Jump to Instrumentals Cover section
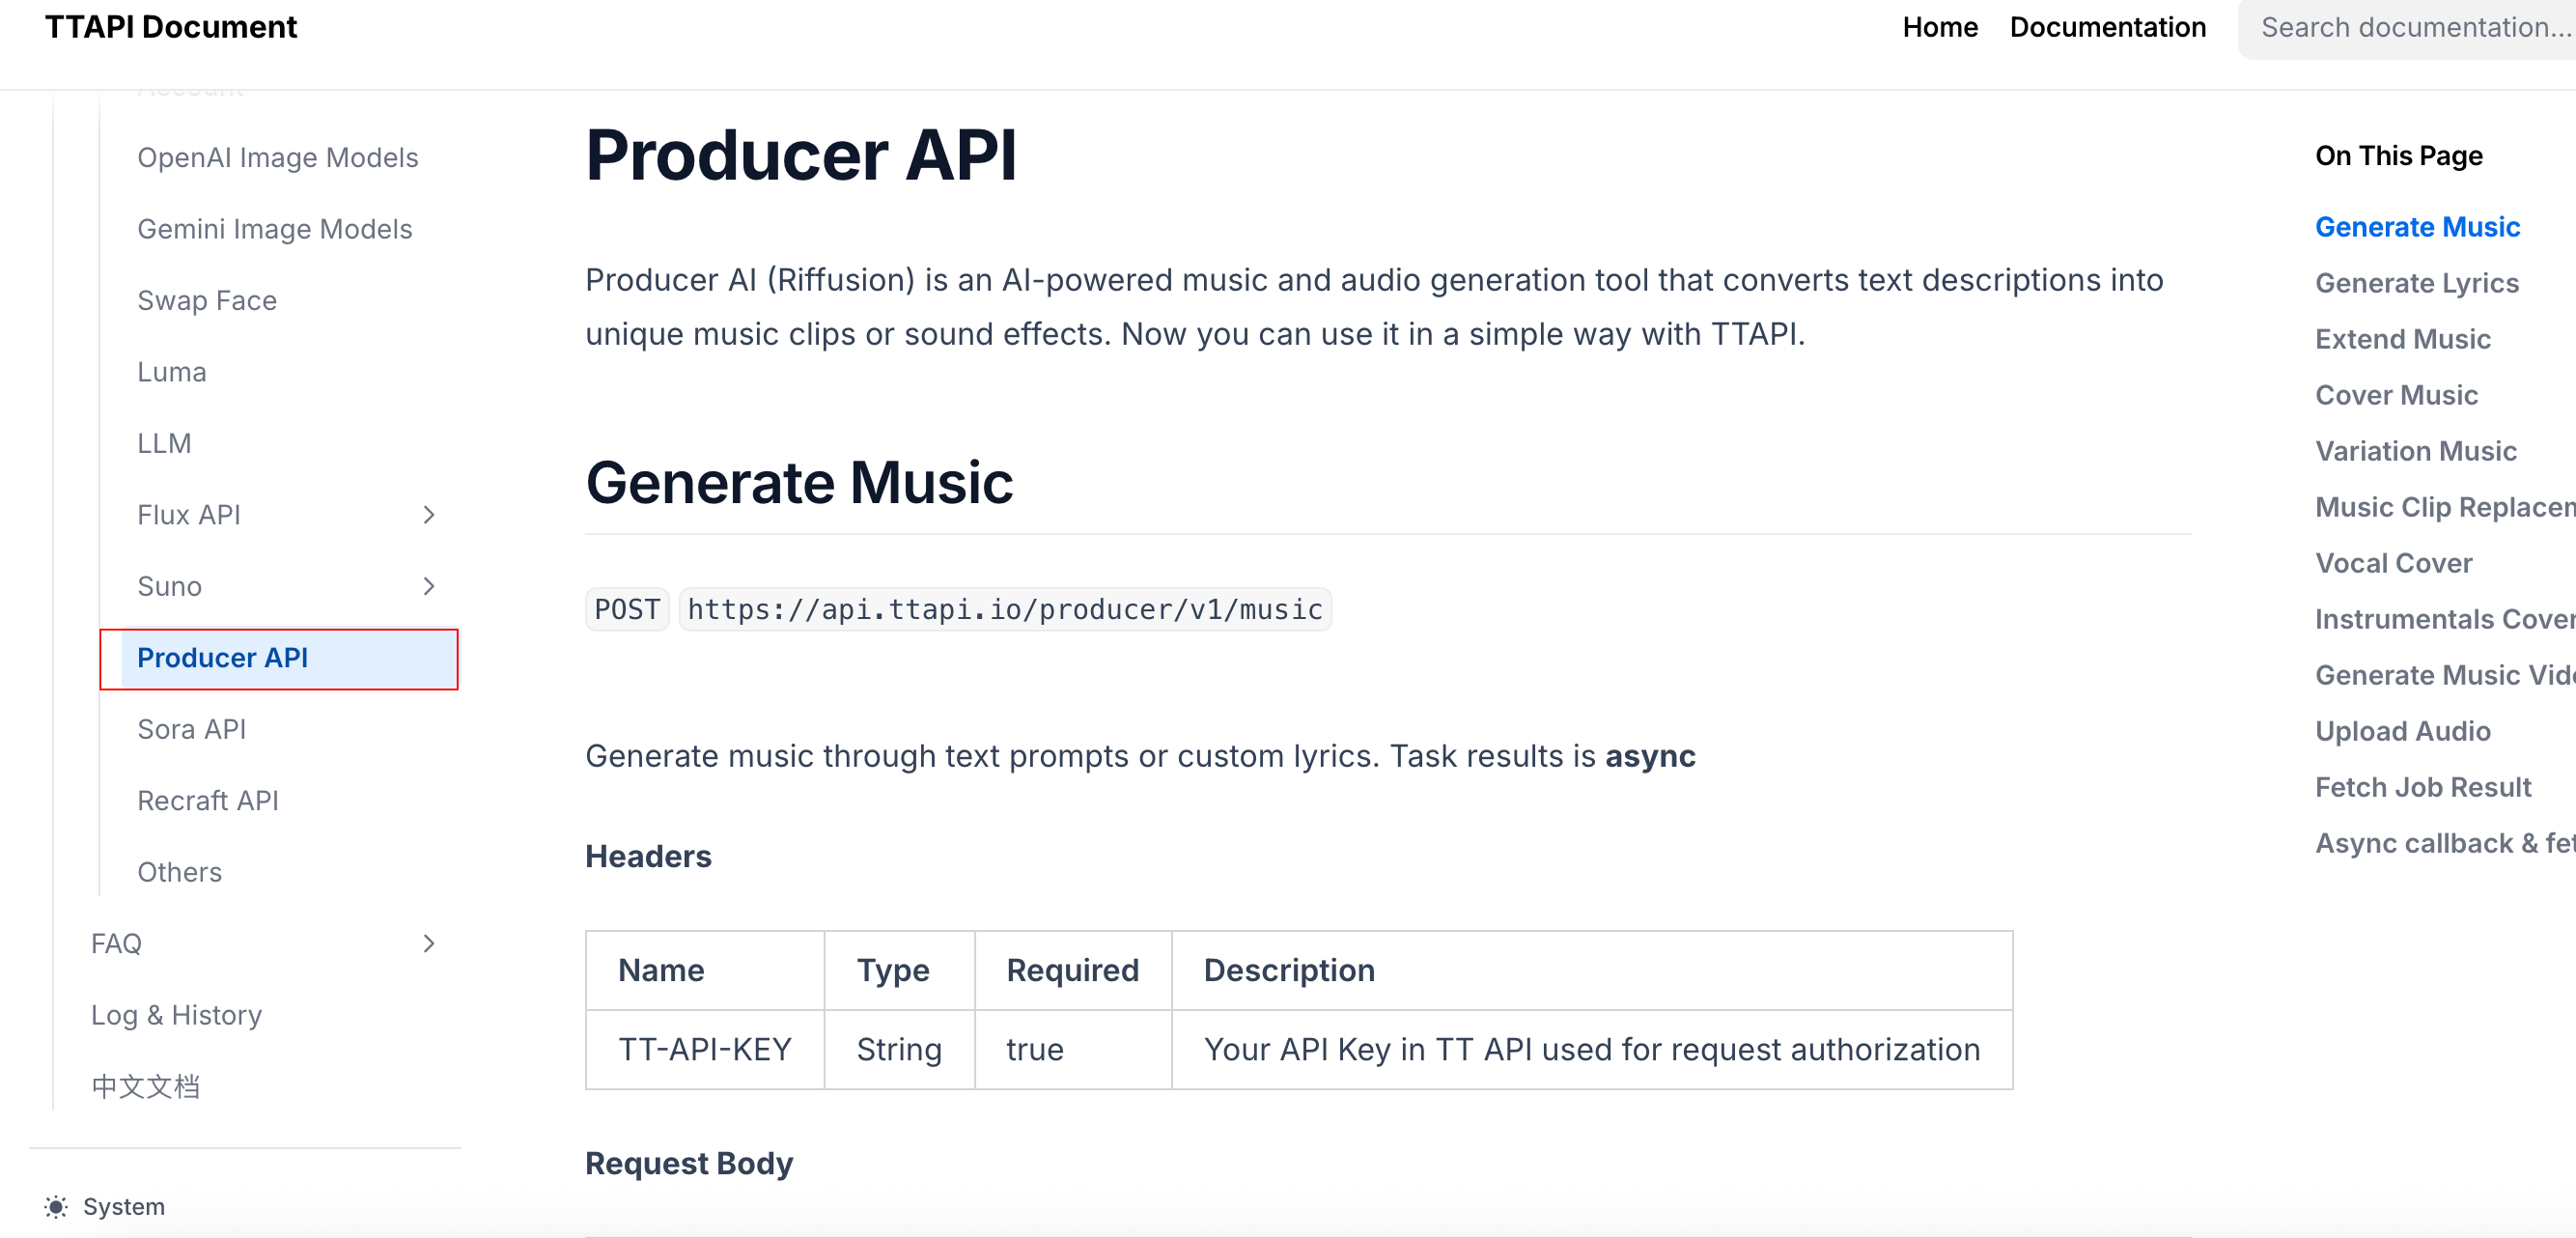The height and width of the screenshot is (1238, 2576). pyautogui.click(x=2445, y=619)
